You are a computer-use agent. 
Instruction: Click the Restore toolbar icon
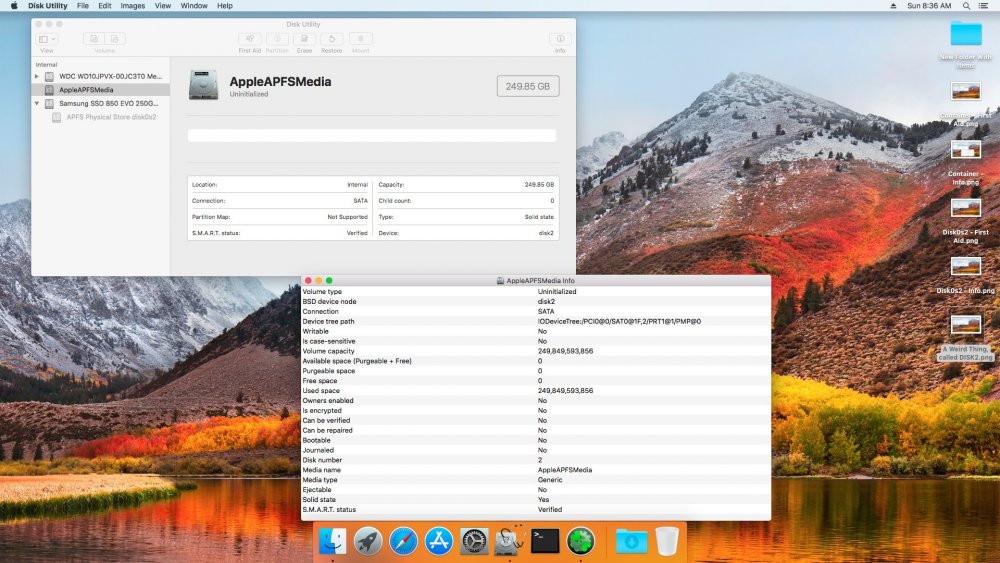pyautogui.click(x=332, y=39)
